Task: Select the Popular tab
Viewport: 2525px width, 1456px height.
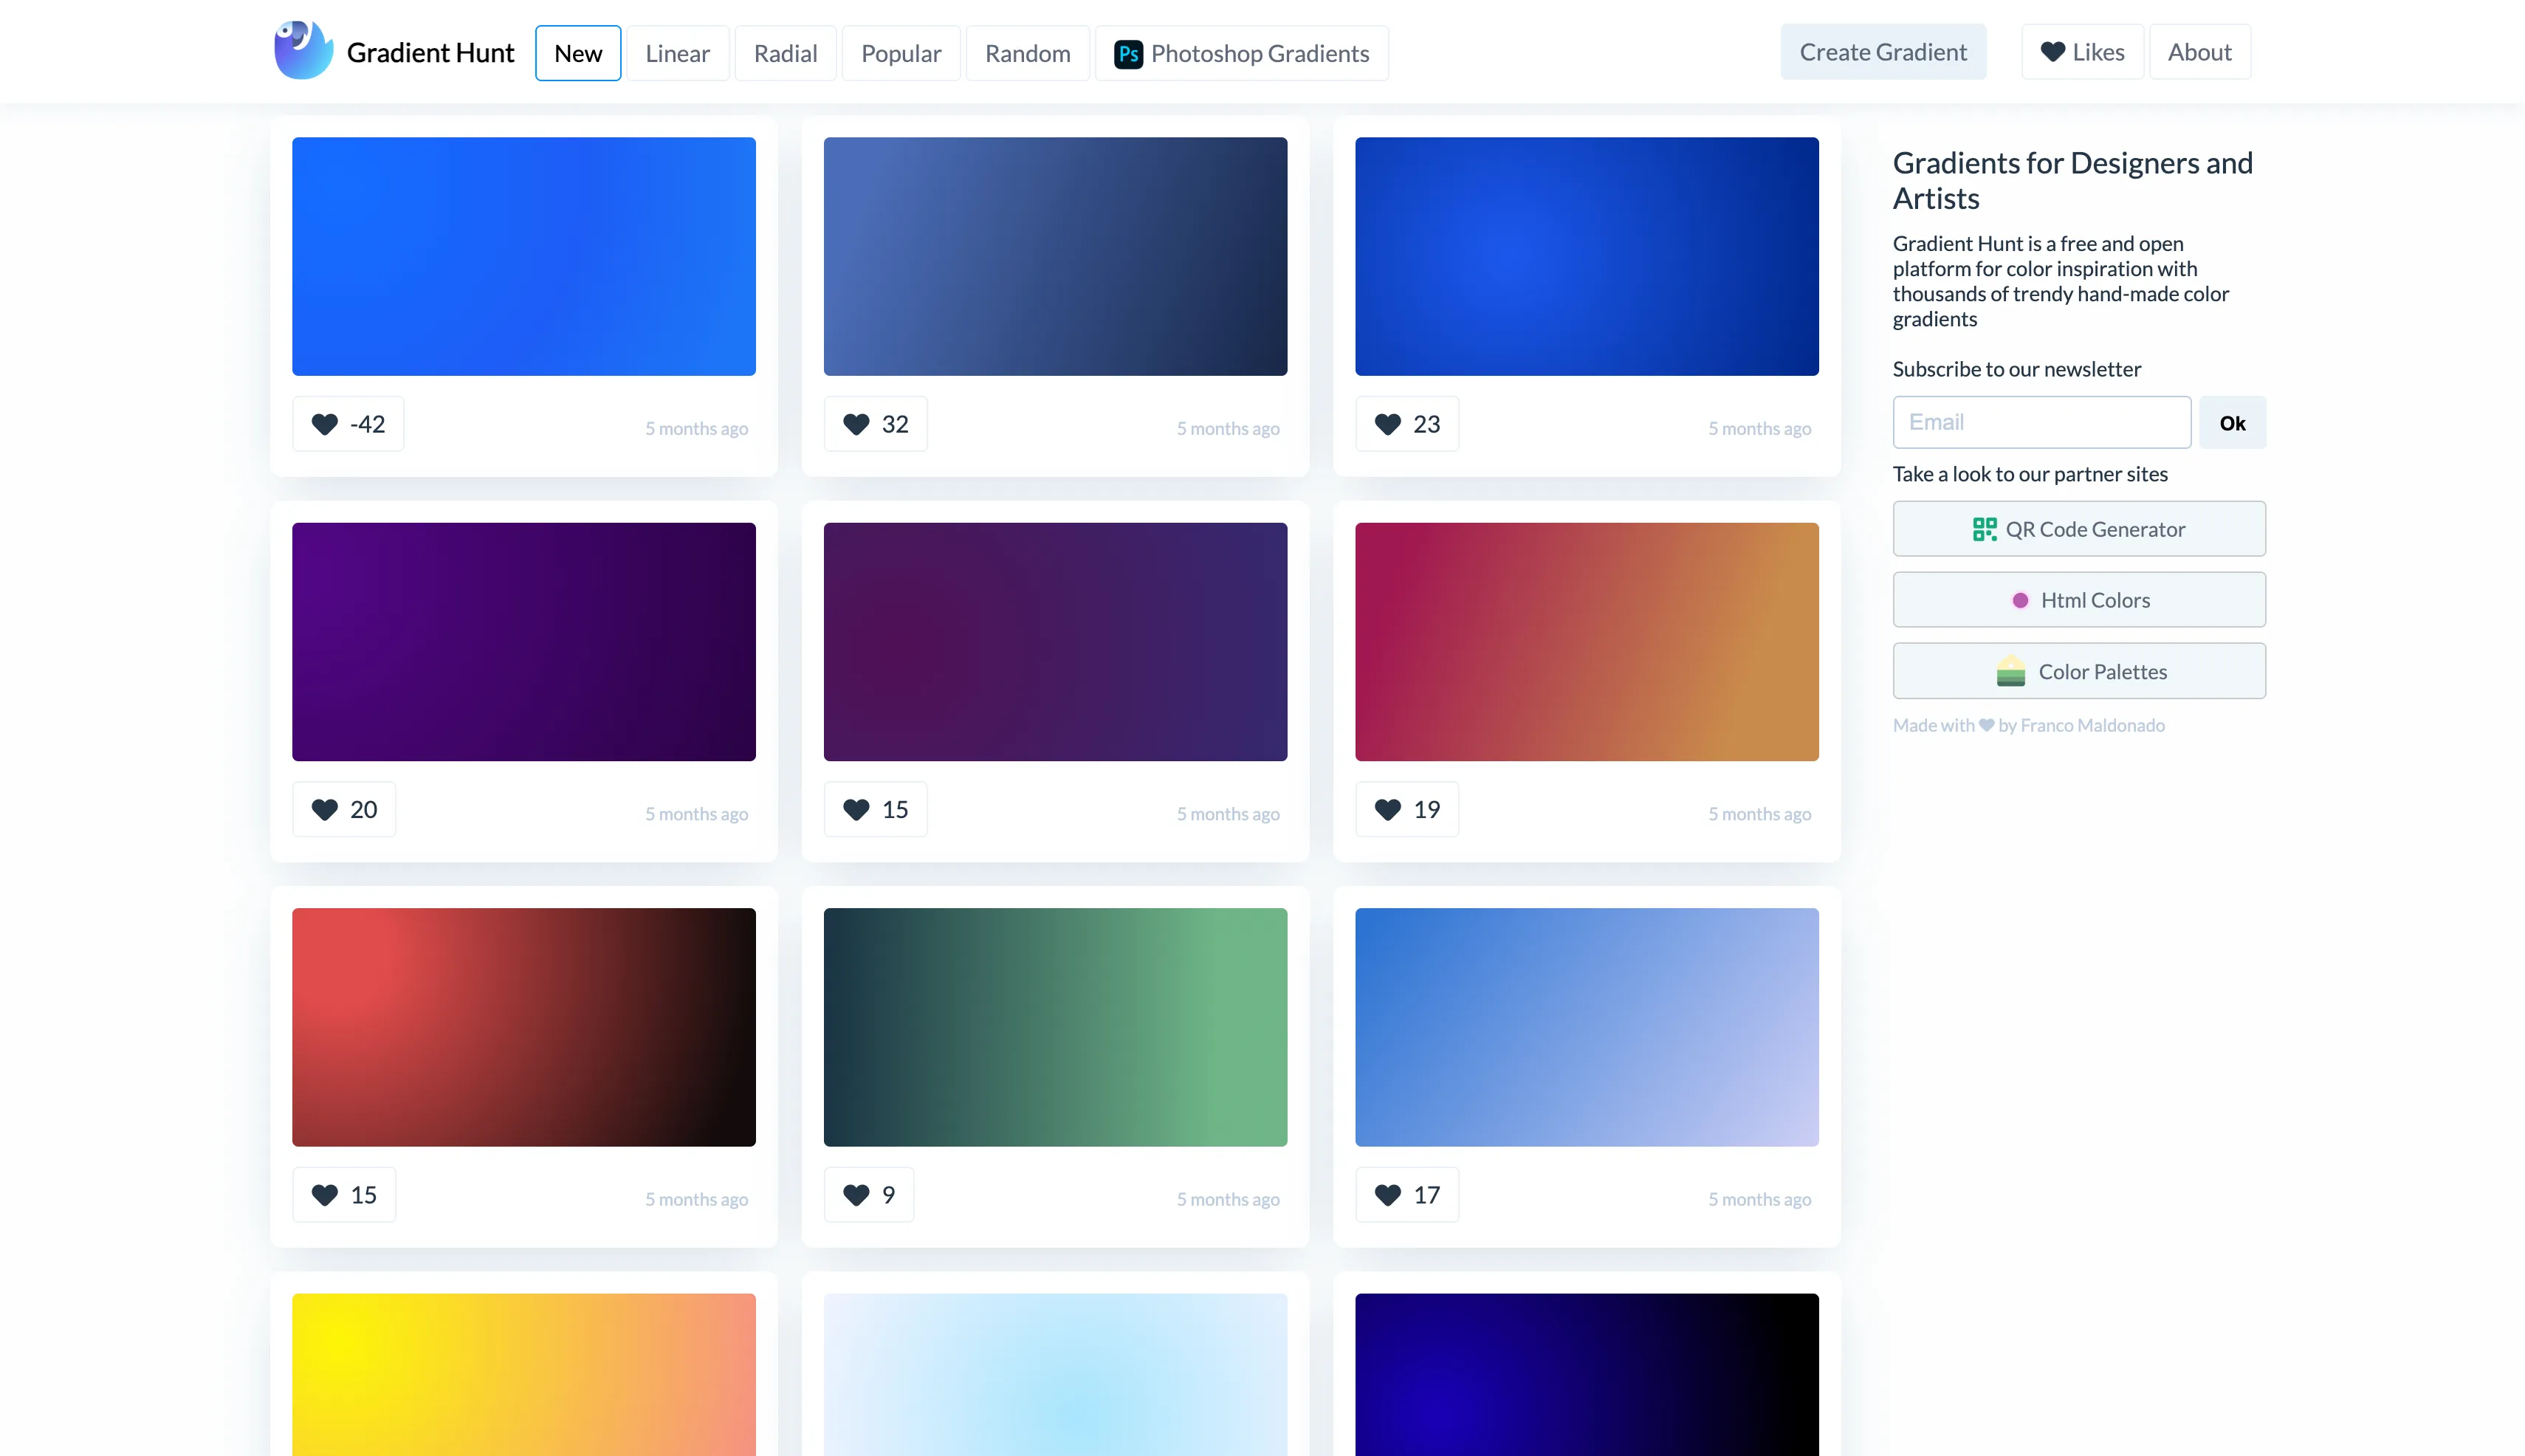Action: (x=900, y=53)
